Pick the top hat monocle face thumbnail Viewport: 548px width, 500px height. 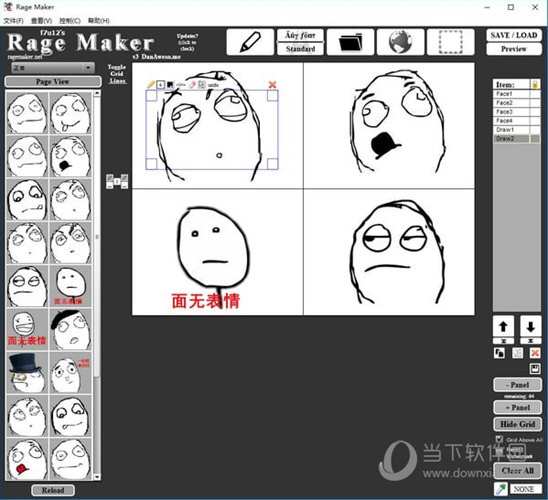click(x=27, y=373)
